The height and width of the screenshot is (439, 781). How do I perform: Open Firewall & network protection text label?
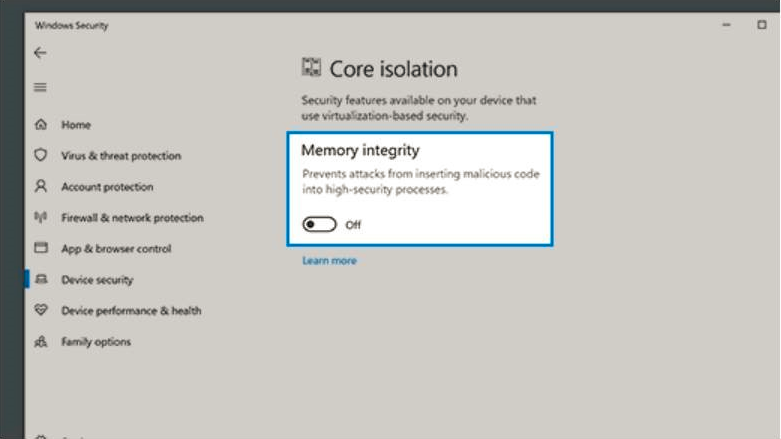[x=132, y=218]
